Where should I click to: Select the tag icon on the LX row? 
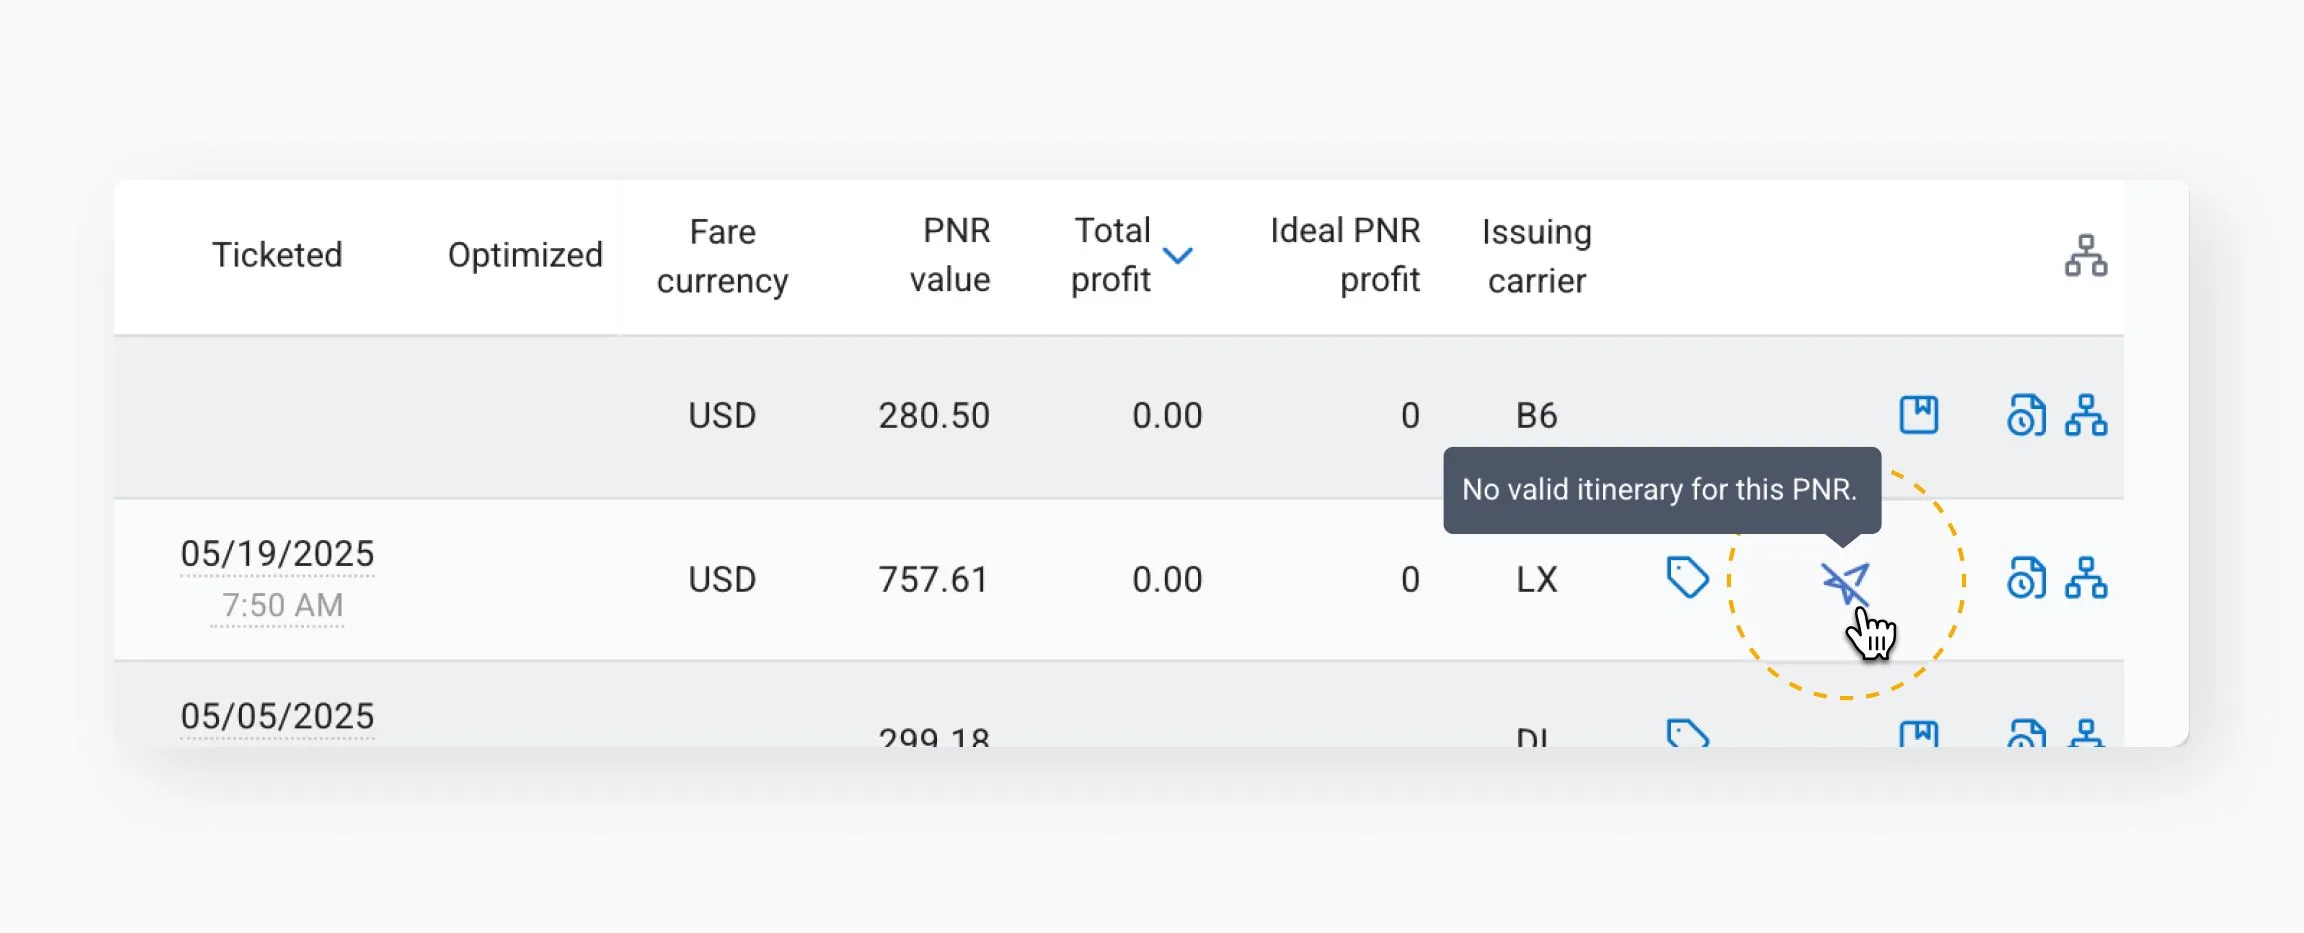(x=1685, y=579)
